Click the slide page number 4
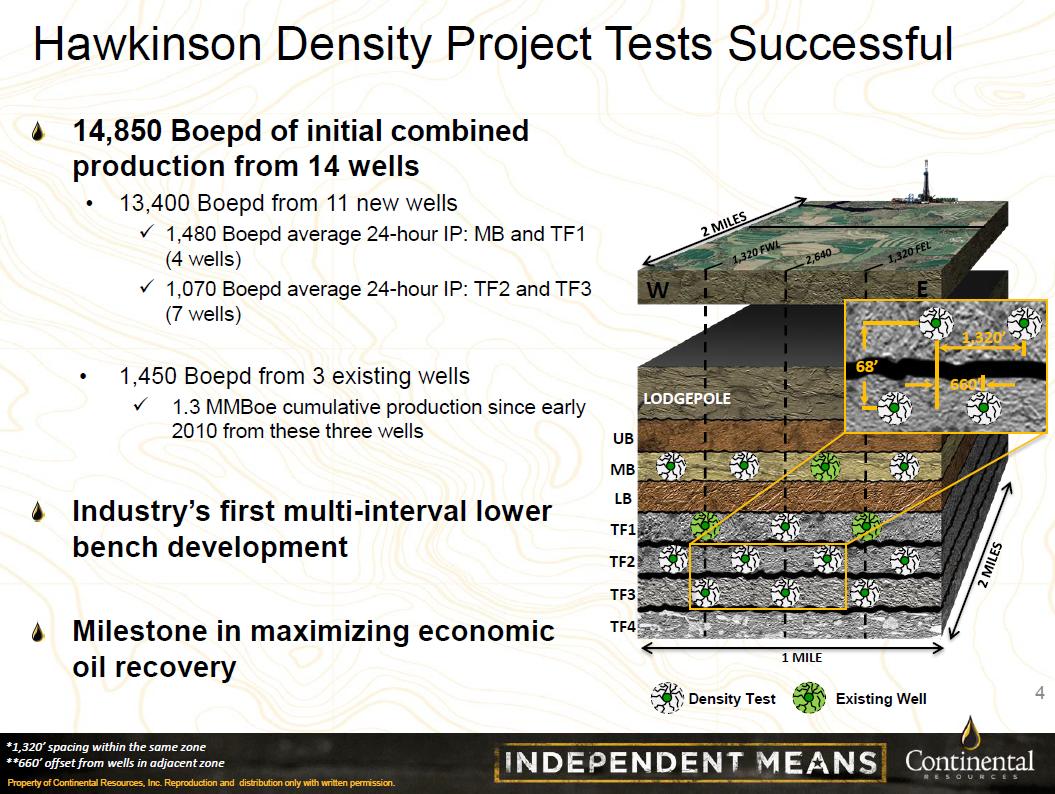The image size is (1055, 794). point(1037,693)
